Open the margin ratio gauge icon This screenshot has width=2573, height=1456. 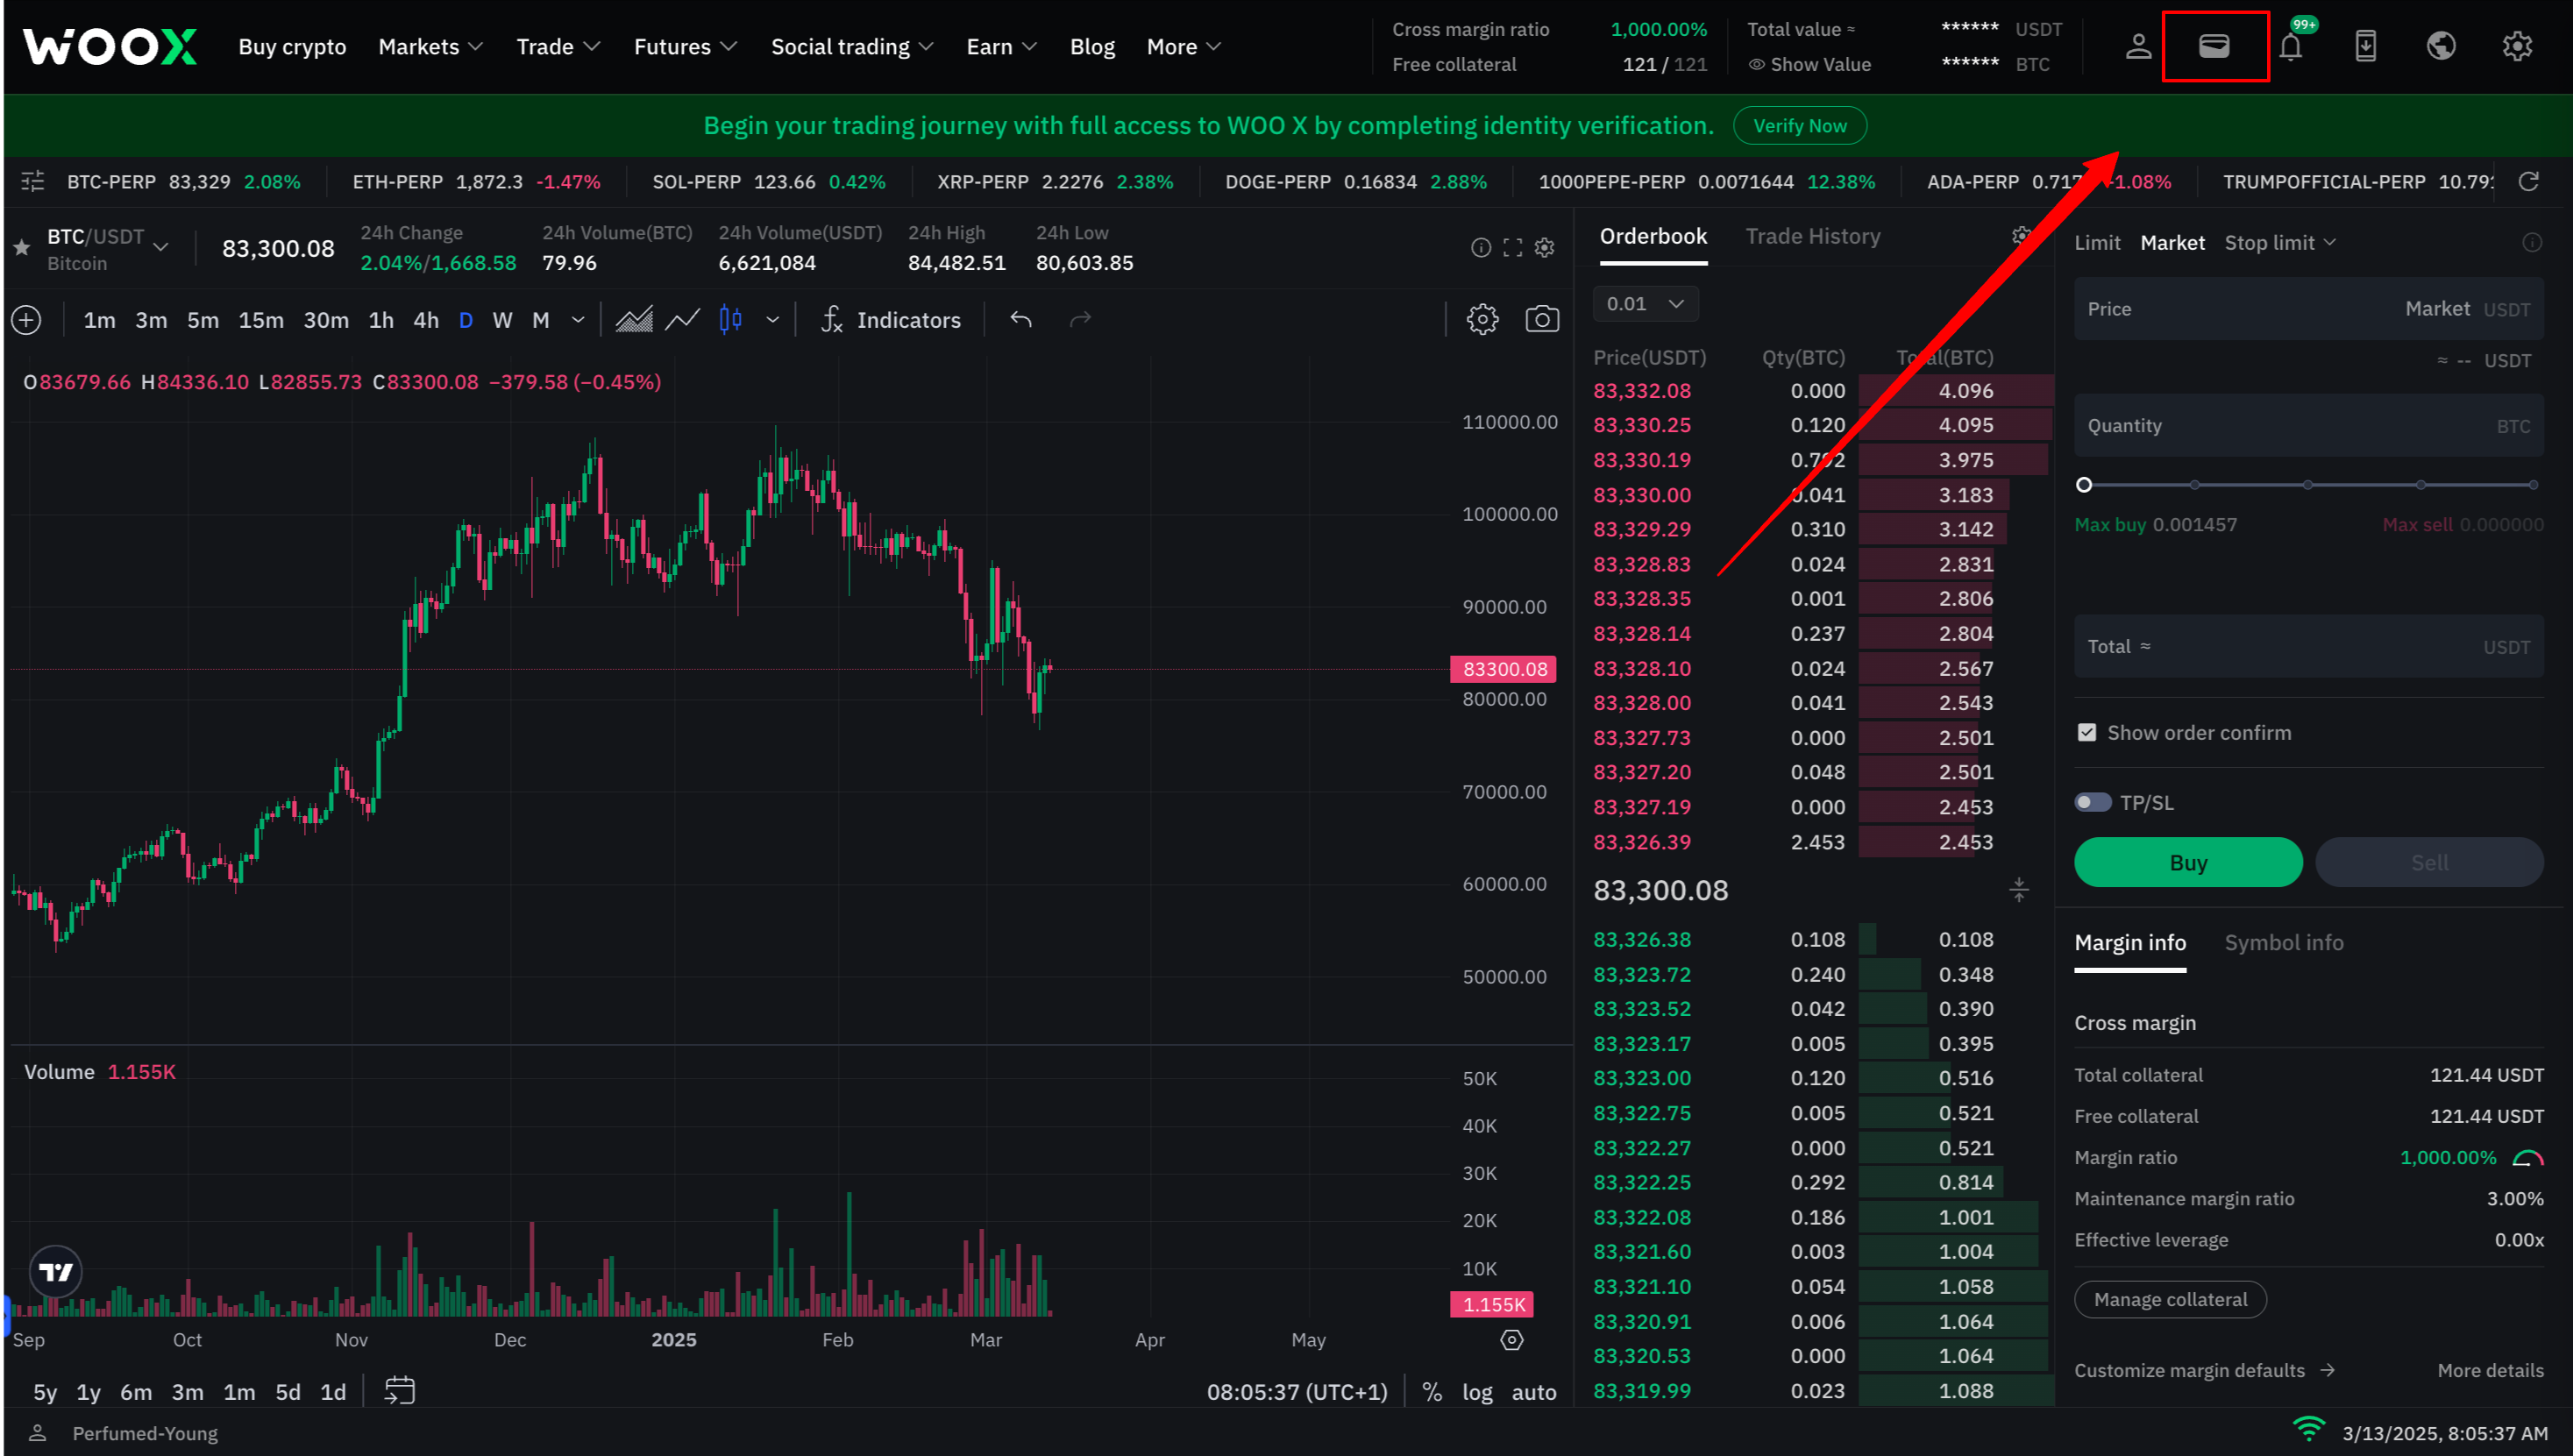(x=2528, y=1158)
